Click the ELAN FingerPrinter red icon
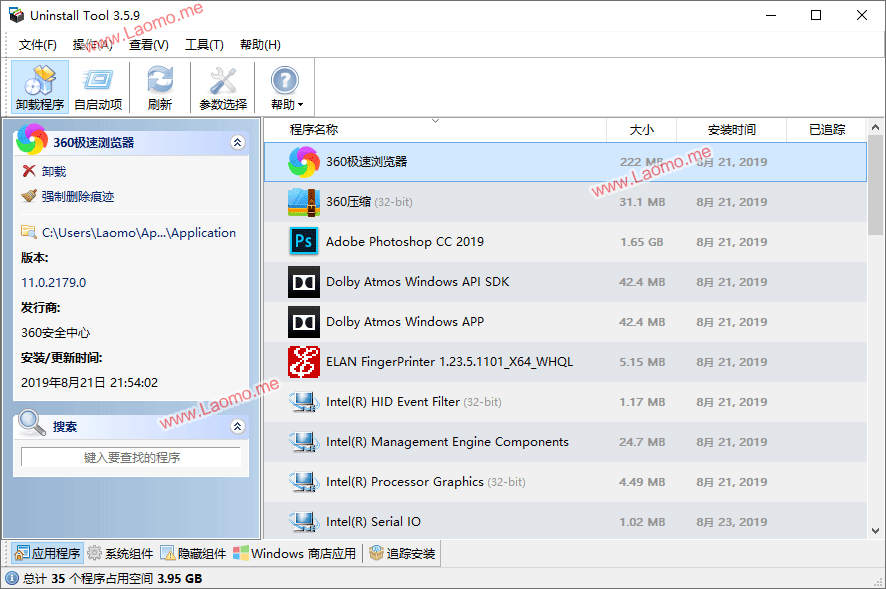This screenshot has width=886, height=589. point(304,362)
